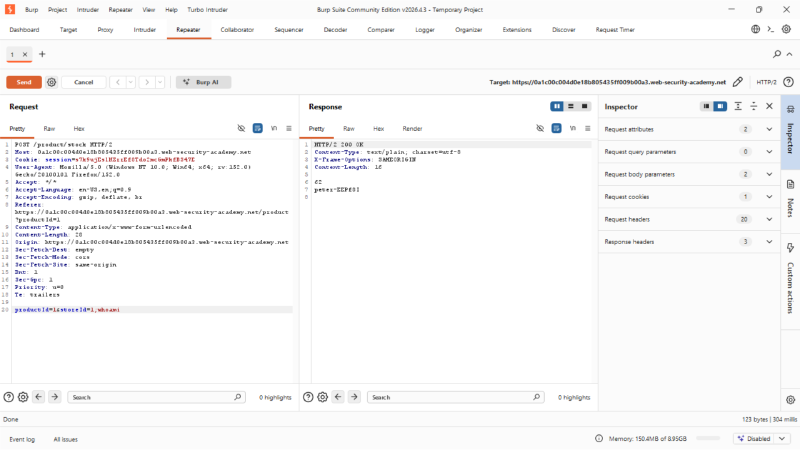
Task: Edit target with the pencil icon
Action: [x=738, y=82]
